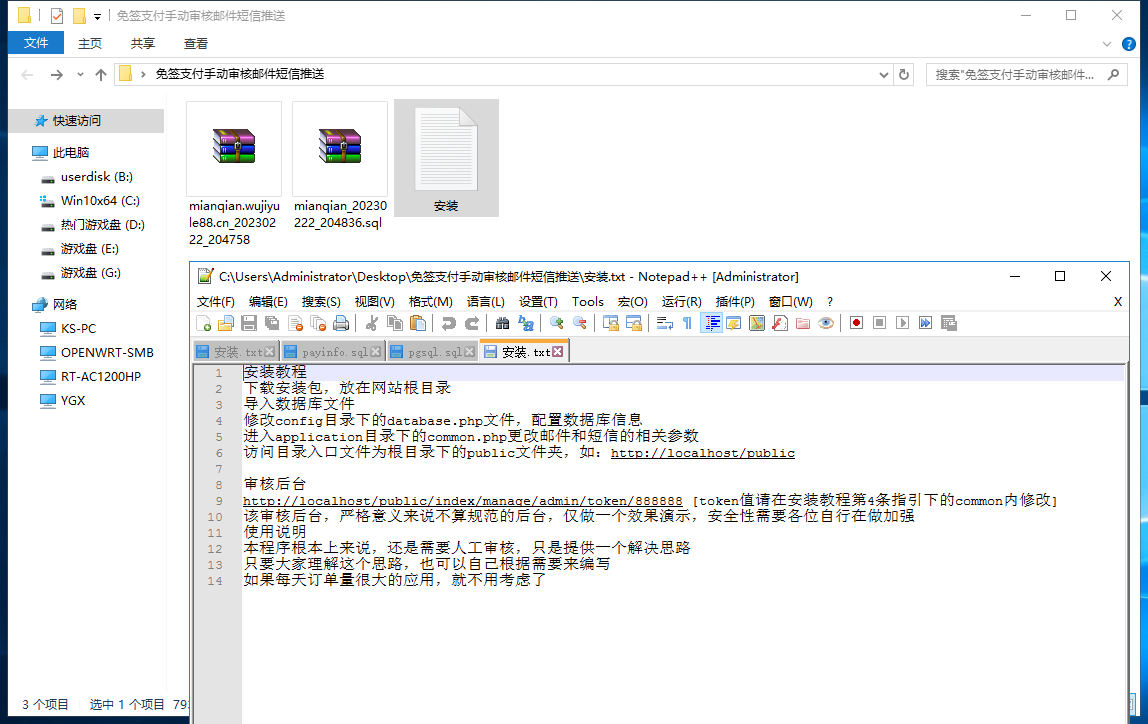The width and height of the screenshot is (1148, 724).
Task: Toggle show all characters pilcrow icon
Action: [687, 323]
